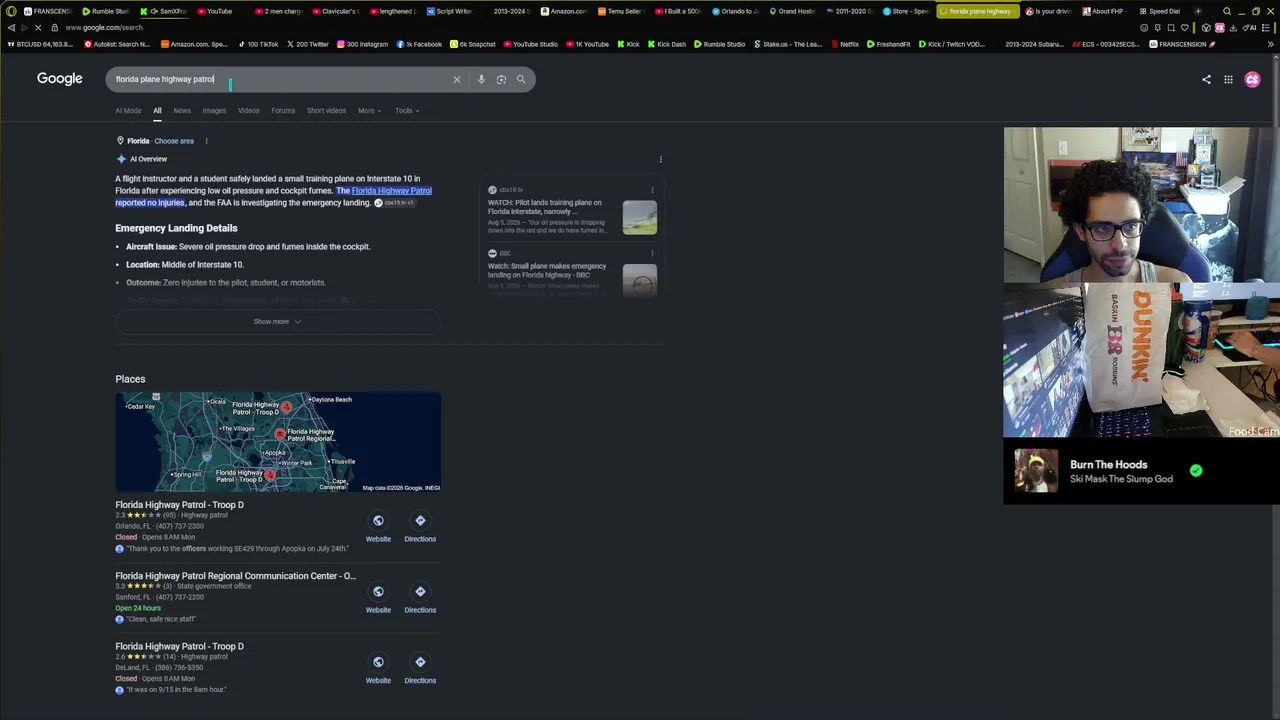Visit the Website for Troop D Orlando
1280x720 pixels.
coord(378,528)
